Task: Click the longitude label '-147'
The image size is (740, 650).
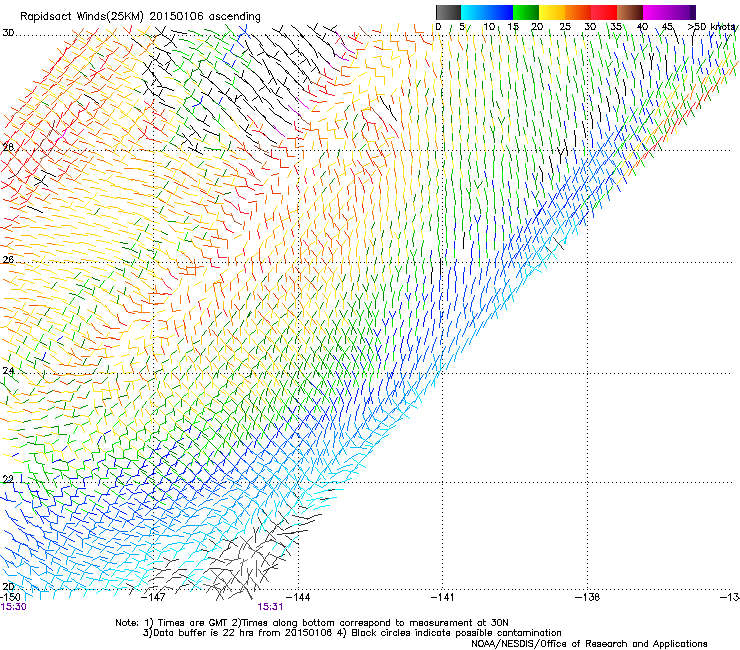Action: (154, 597)
